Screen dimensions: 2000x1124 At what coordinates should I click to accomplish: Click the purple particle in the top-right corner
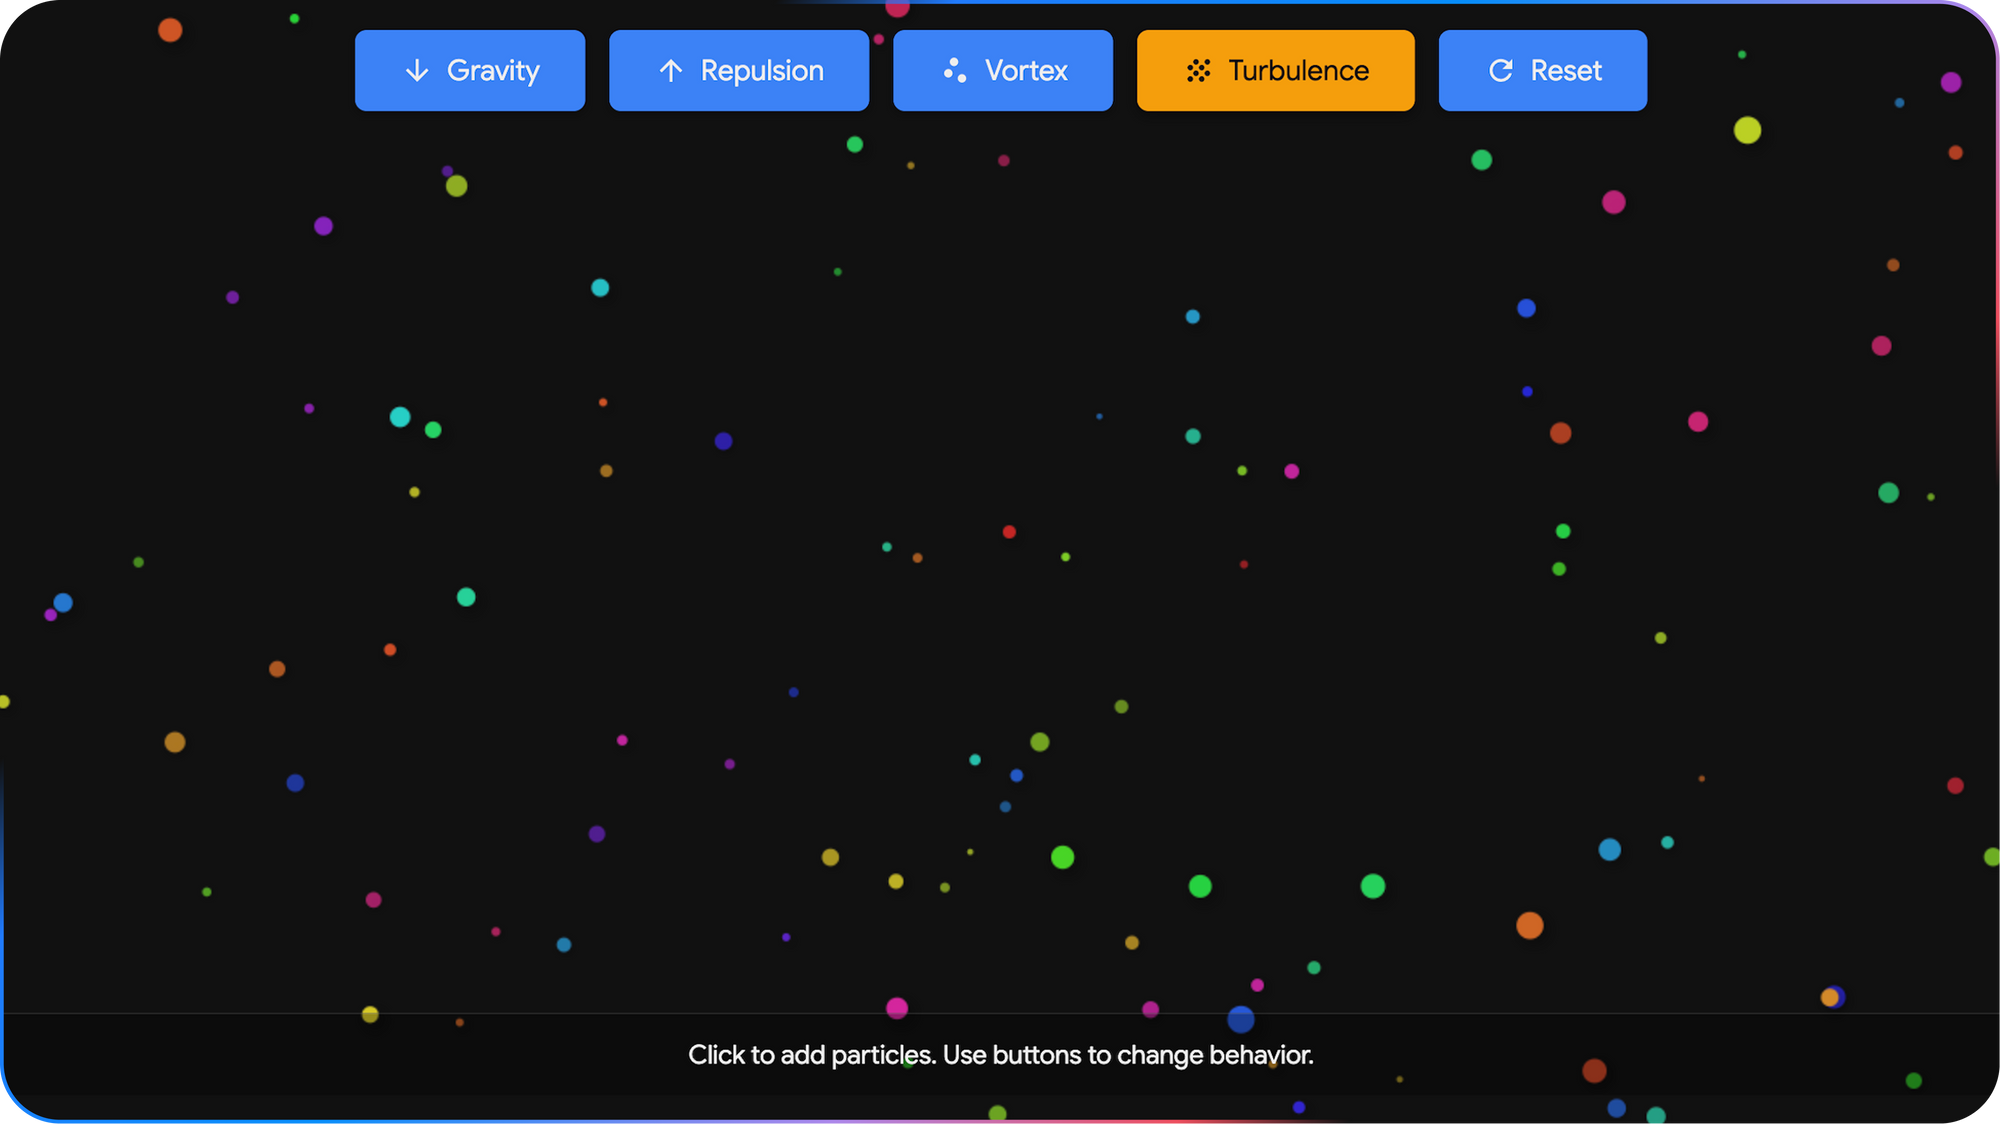pos(1950,82)
